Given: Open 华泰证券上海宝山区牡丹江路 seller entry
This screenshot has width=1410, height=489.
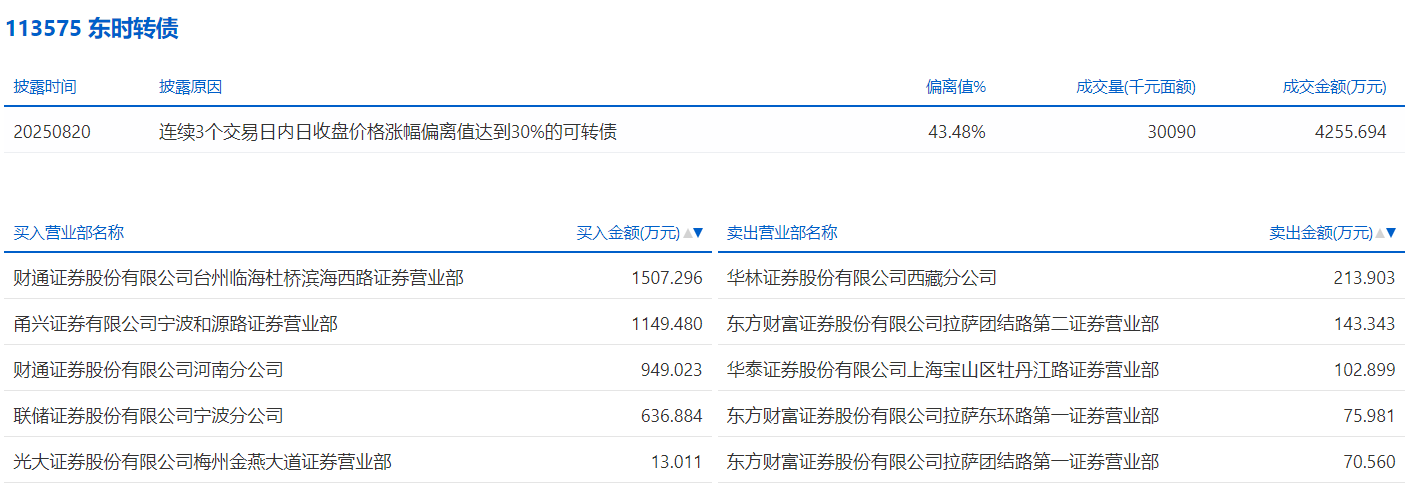Looking at the screenshot, I should [x=943, y=370].
